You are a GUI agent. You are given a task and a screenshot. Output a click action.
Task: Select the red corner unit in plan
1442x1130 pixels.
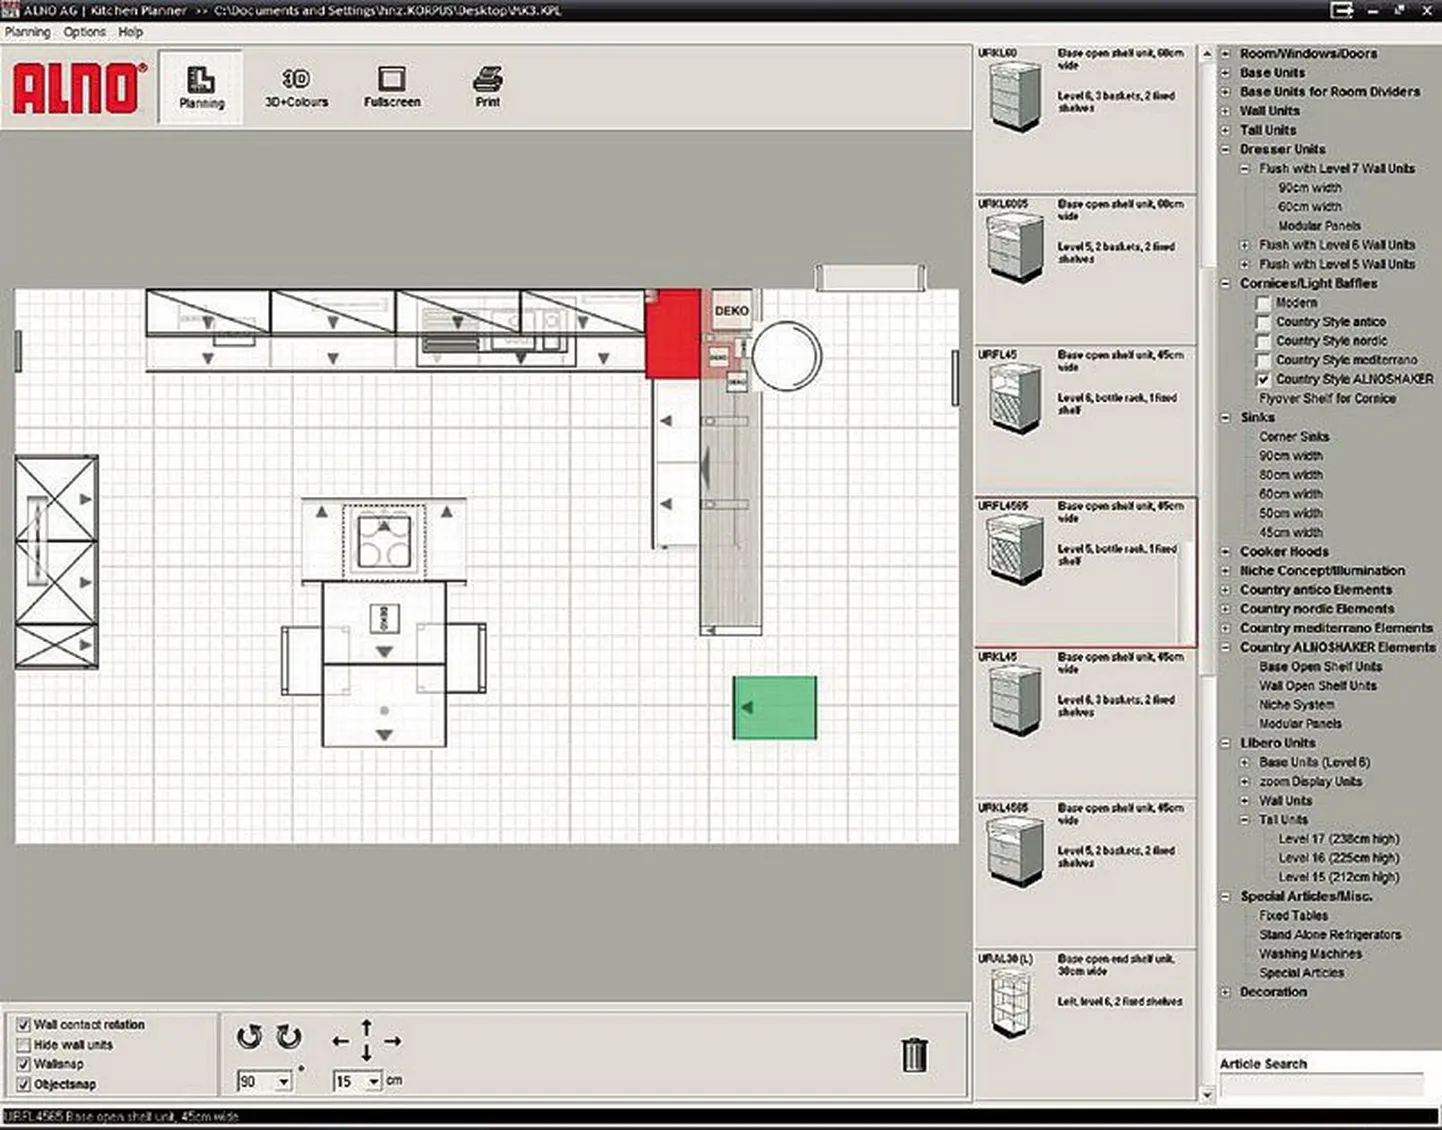click(673, 334)
